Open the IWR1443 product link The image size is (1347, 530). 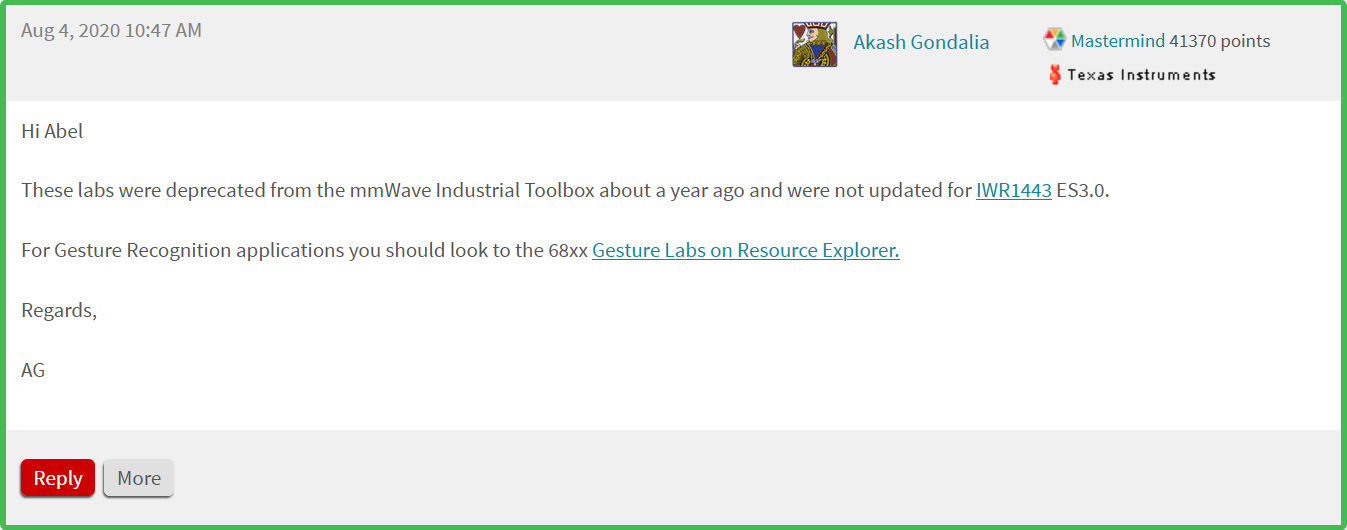[1013, 190]
